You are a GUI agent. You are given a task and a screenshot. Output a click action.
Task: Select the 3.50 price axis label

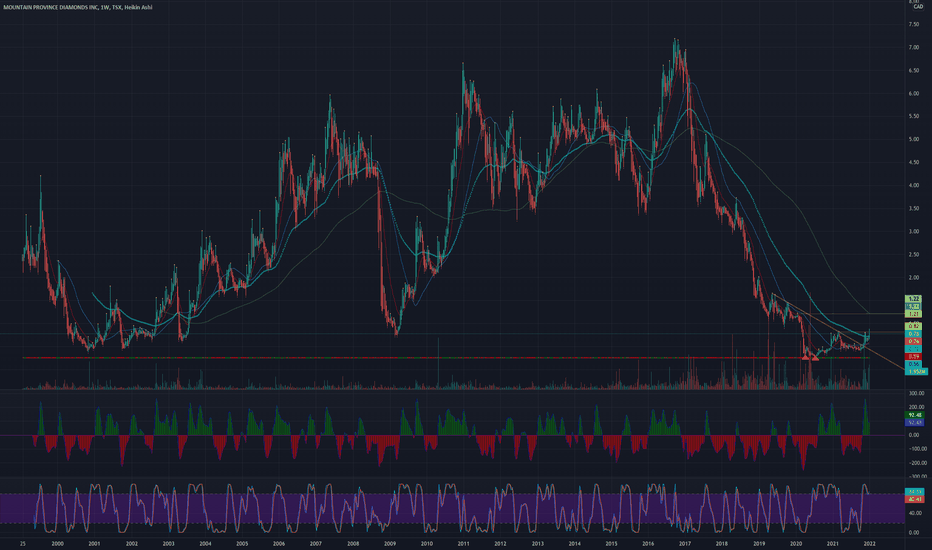point(913,209)
